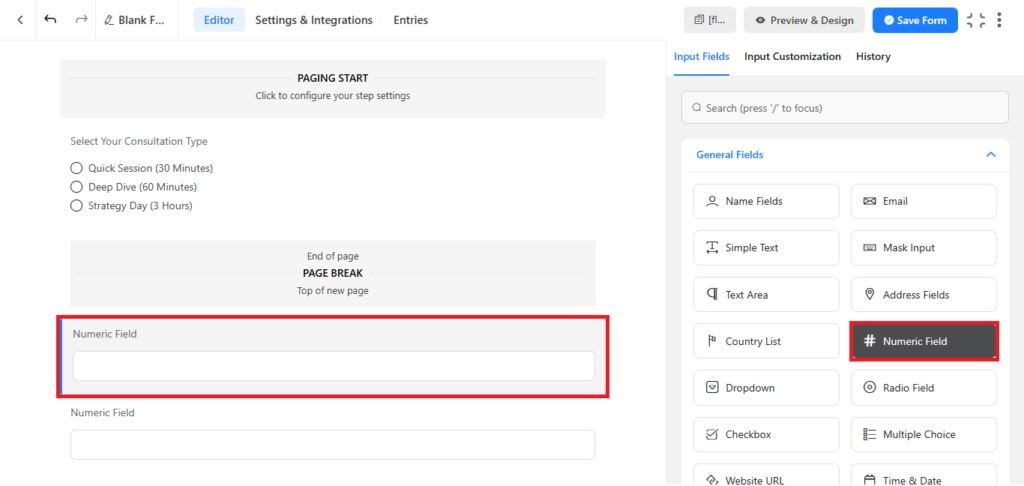
Task: Focus the field search box
Action: 844,108
